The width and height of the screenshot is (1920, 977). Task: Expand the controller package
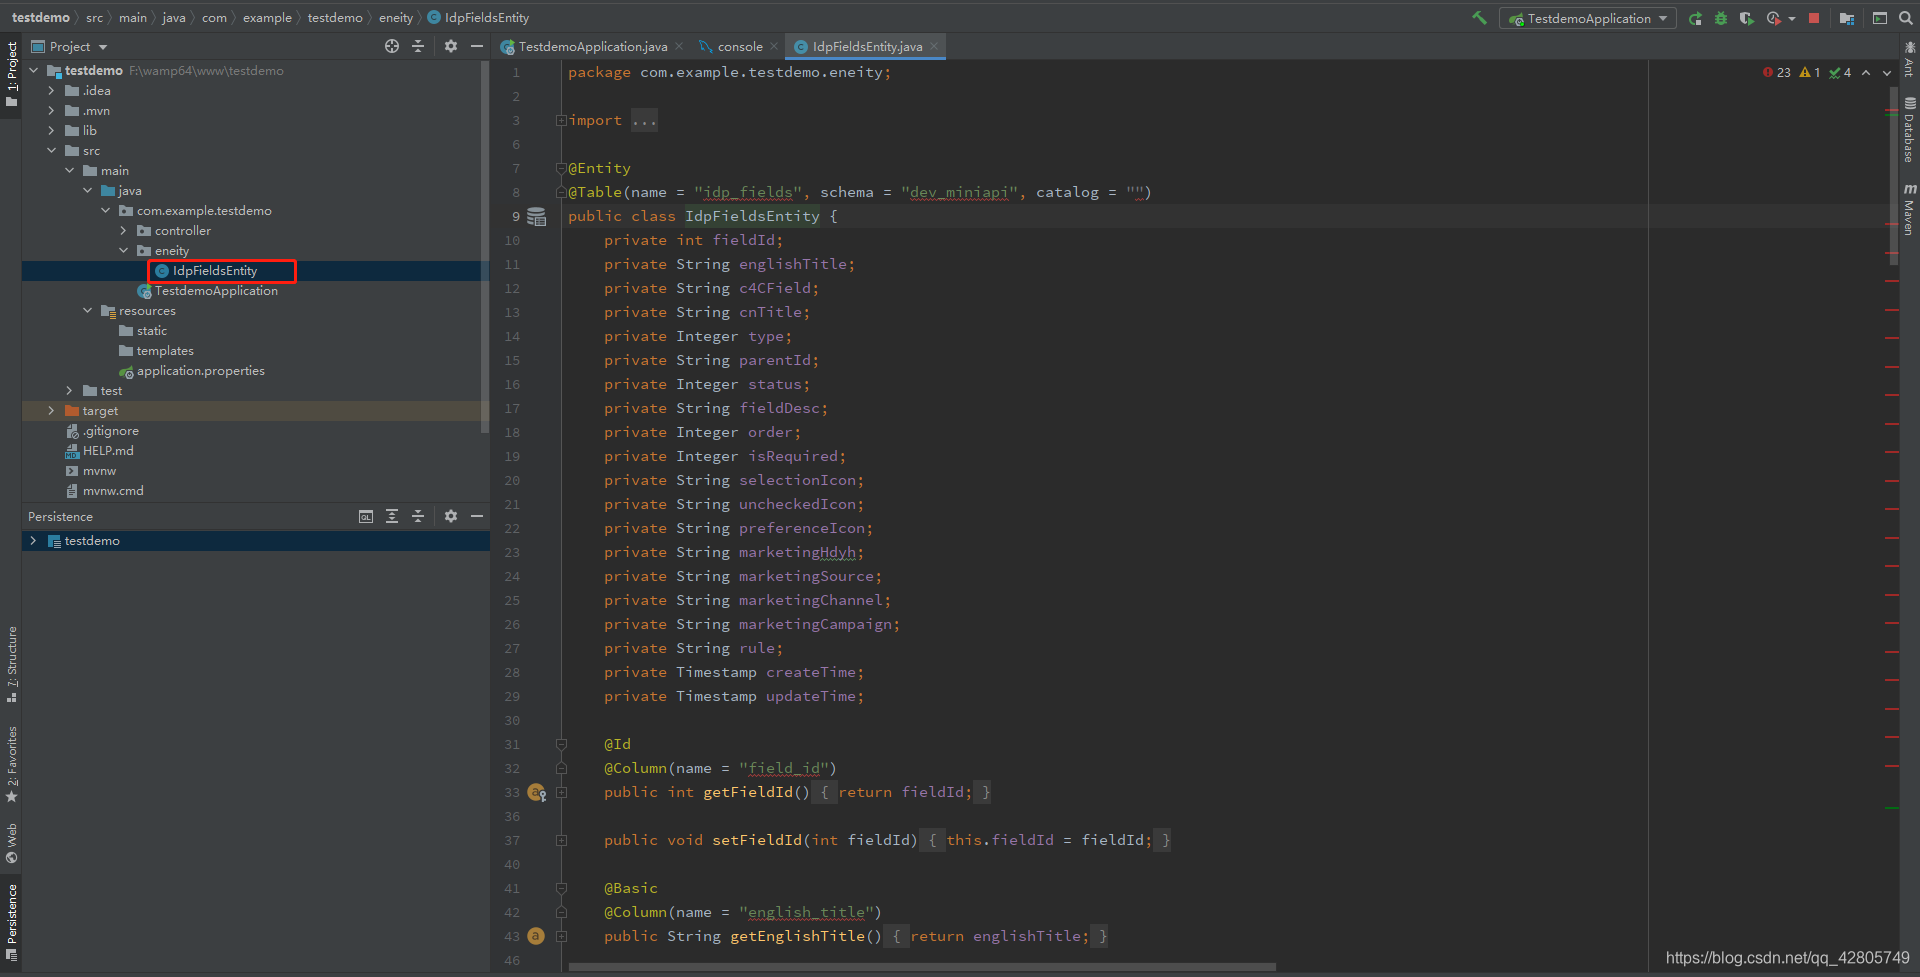pos(123,230)
